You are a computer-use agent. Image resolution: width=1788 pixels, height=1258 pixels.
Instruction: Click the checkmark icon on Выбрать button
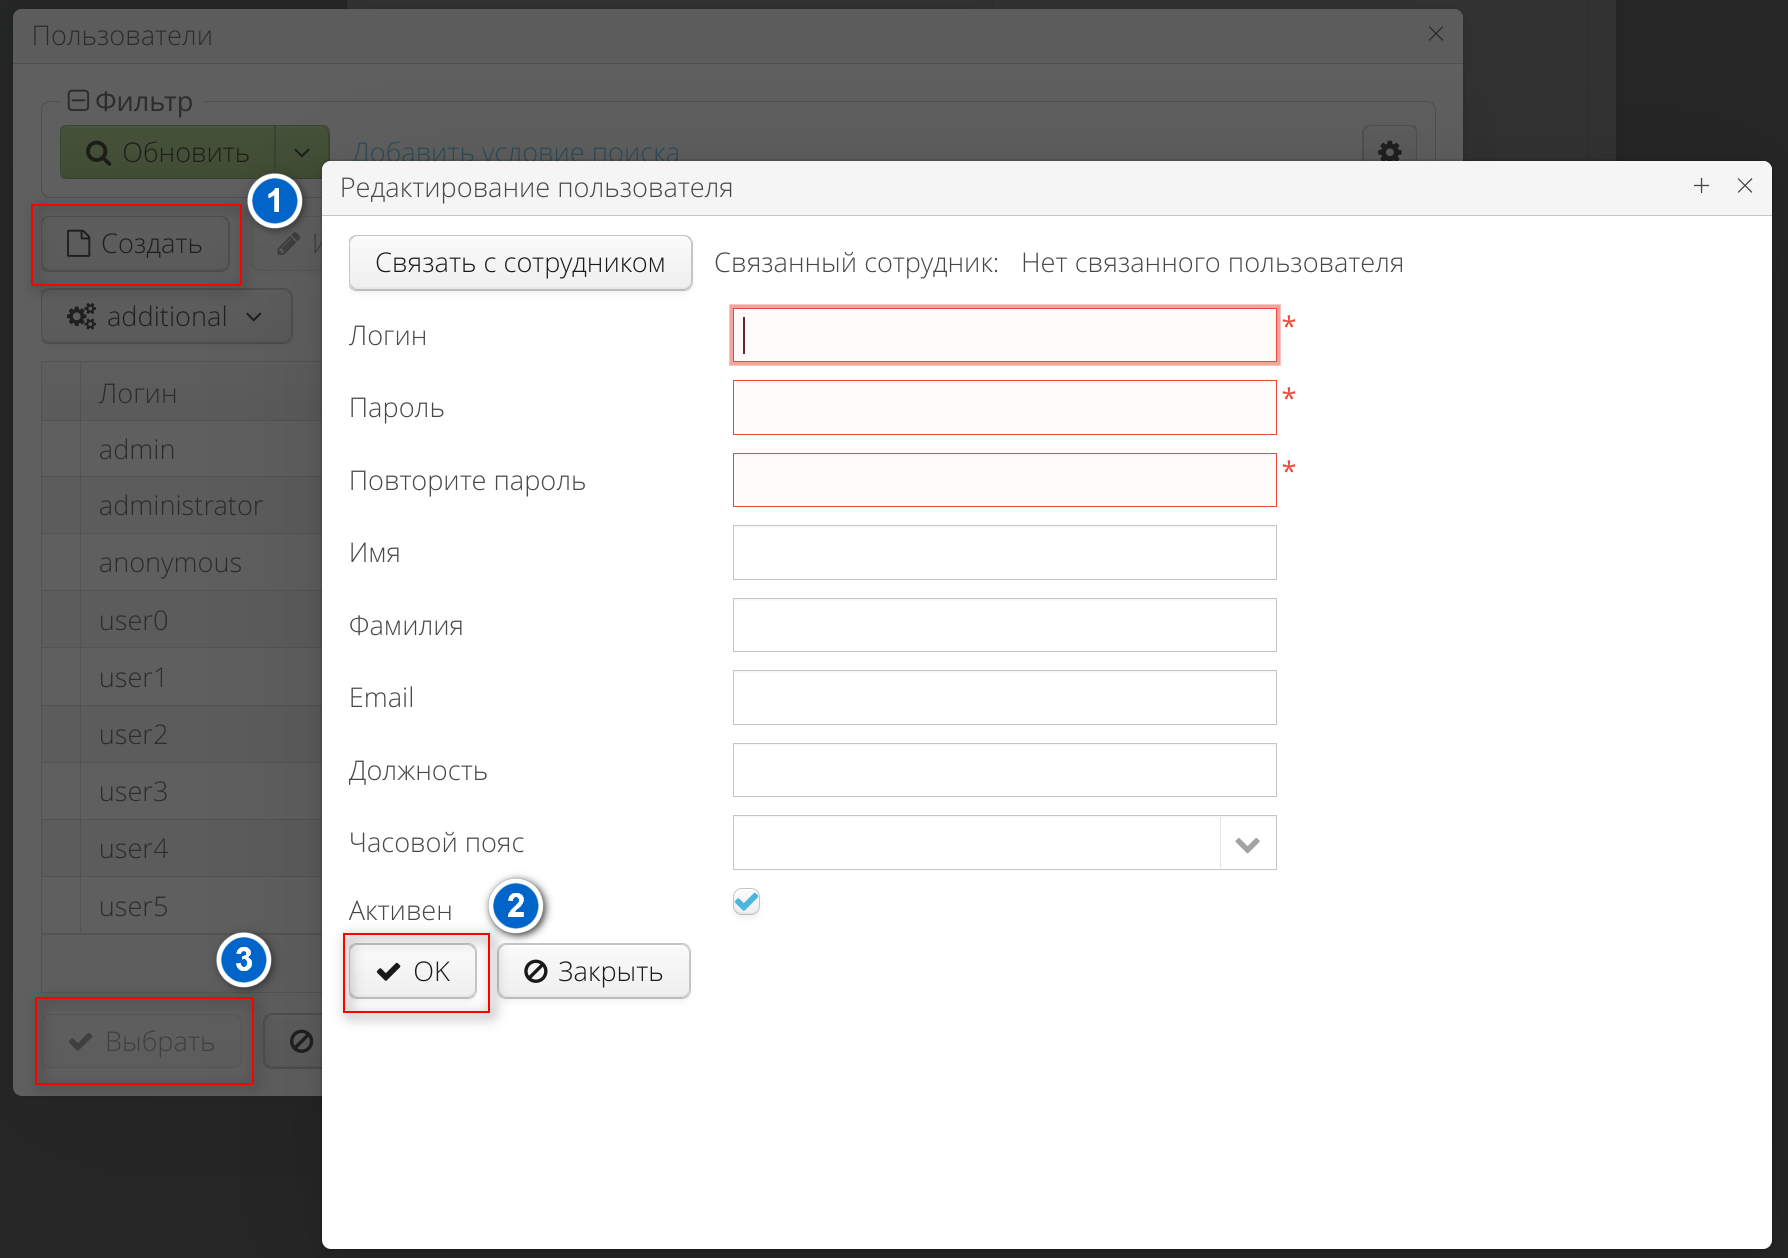[x=79, y=1041]
